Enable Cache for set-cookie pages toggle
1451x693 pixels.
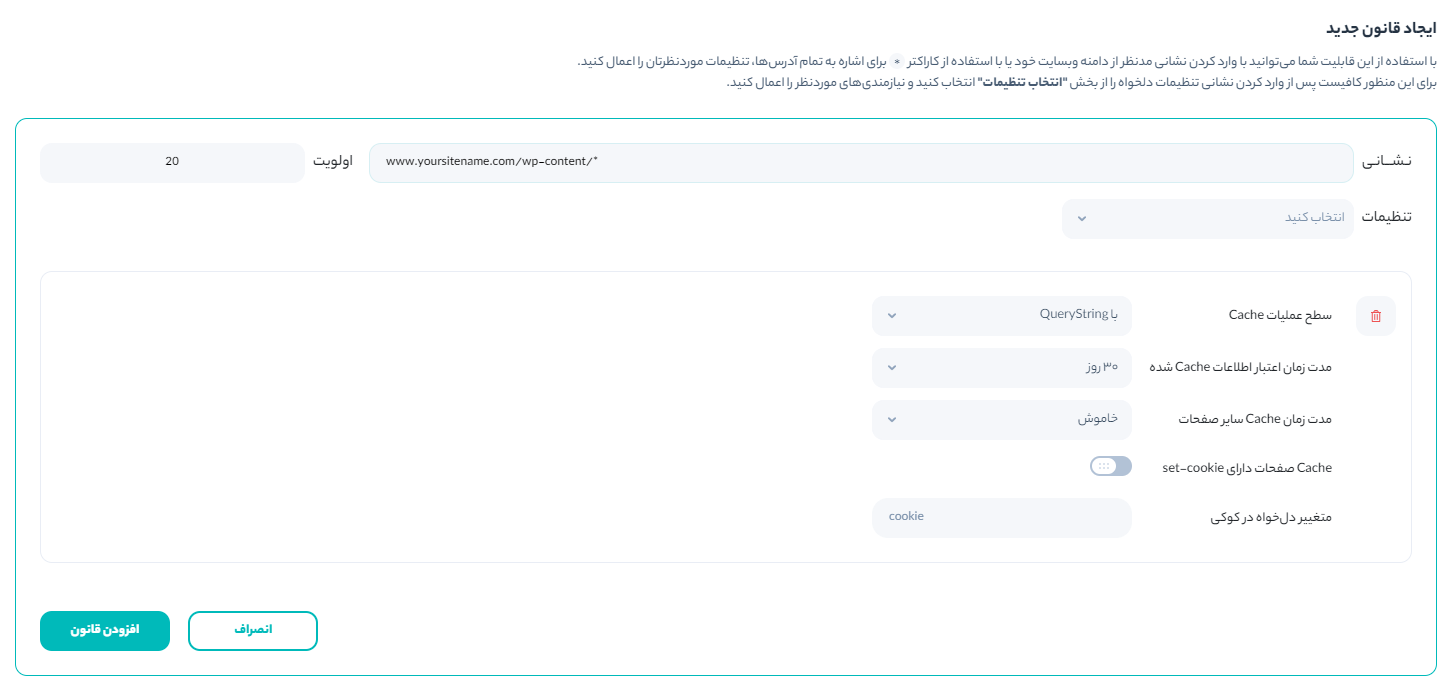click(x=1110, y=466)
